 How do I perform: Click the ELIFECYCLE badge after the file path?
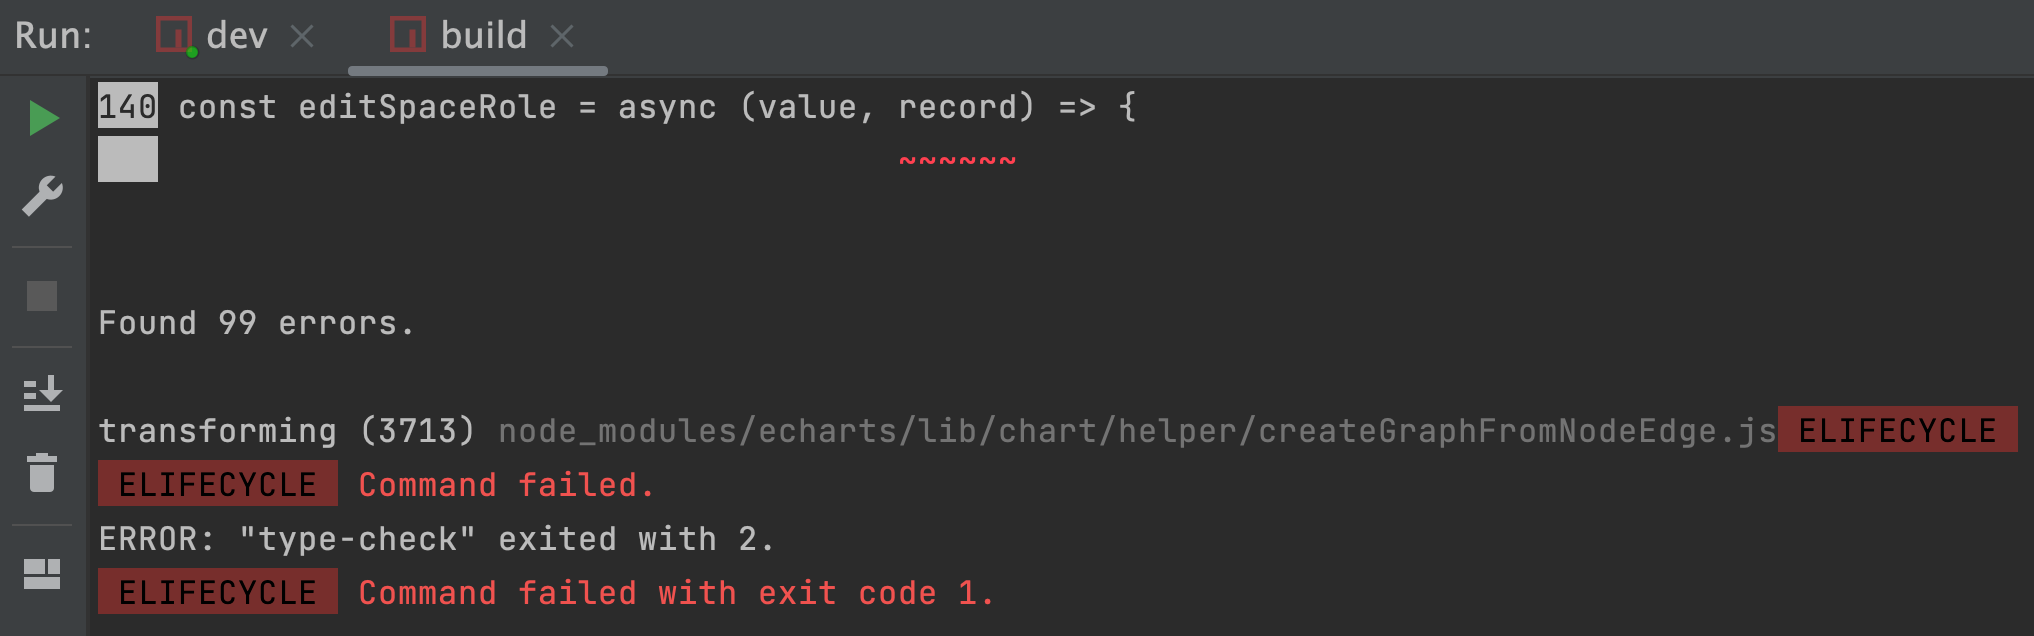[1897, 431]
